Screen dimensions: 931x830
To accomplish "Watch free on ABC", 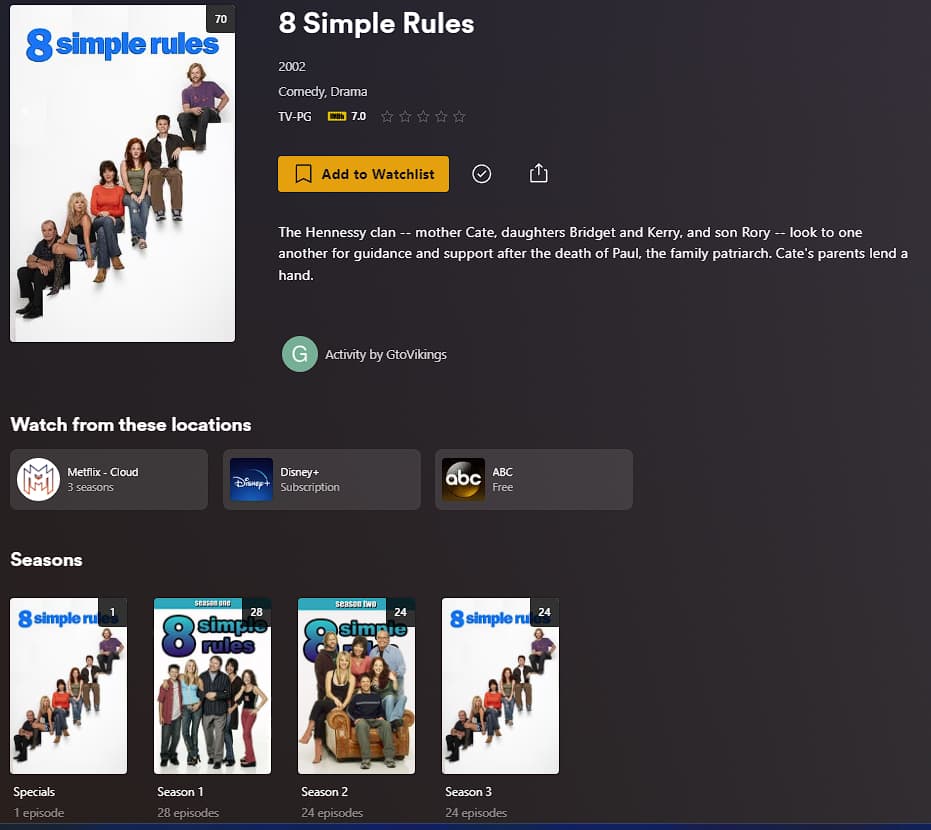I will 534,479.
